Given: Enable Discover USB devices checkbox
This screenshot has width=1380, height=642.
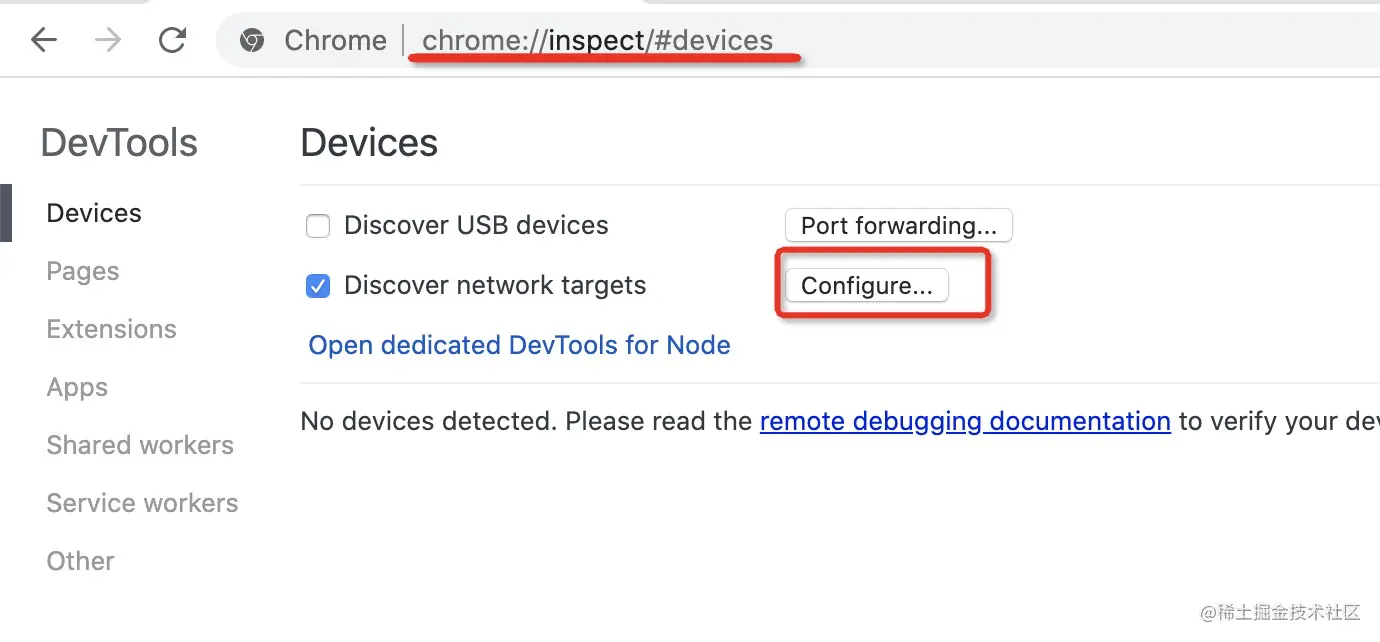Looking at the screenshot, I should coord(318,226).
